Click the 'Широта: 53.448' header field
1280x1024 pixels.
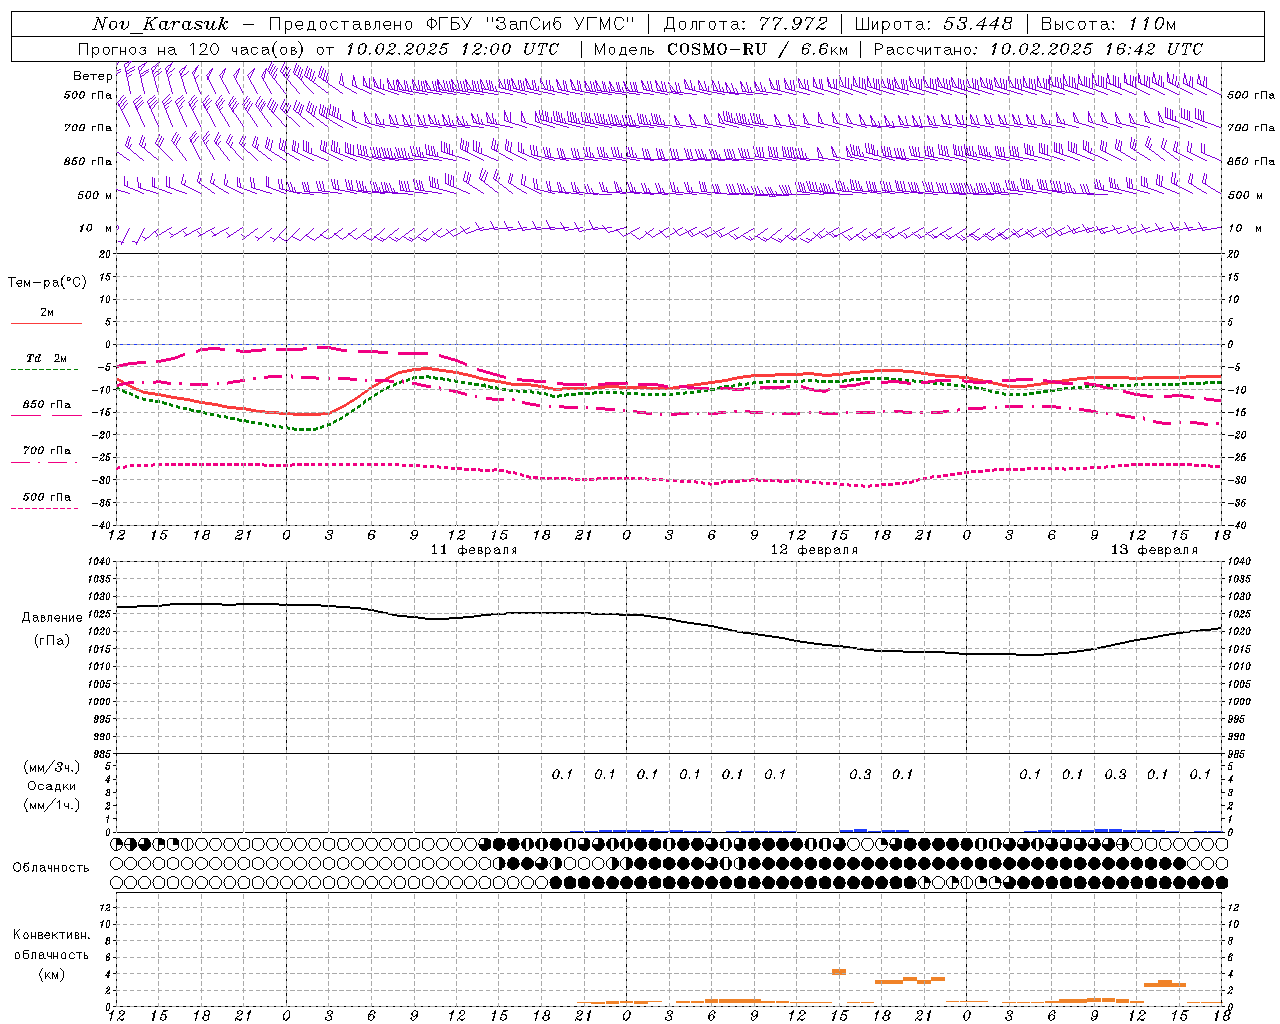pyautogui.click(x=934, y=24)
